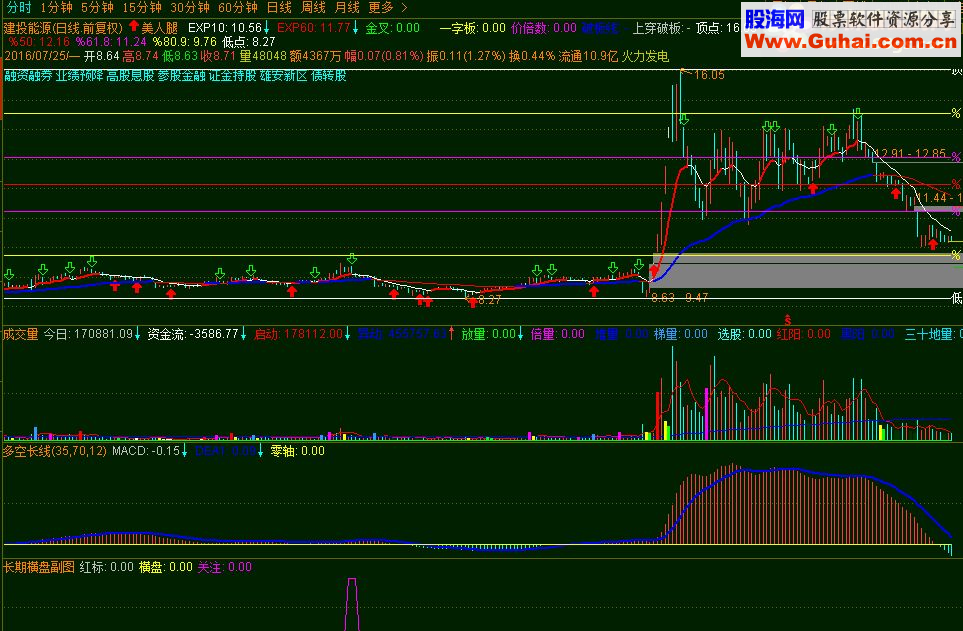Click the red up arrow before 美人腿
The width and height of the screenshot is (963, 631).
[x=133, y=26]
